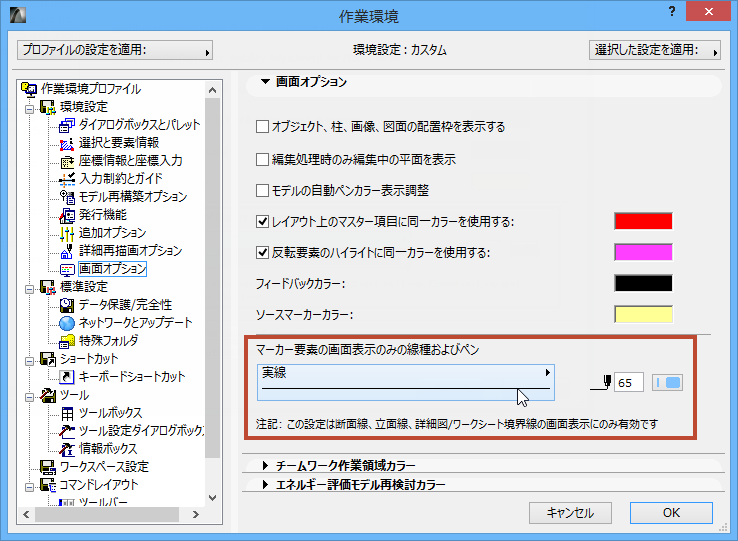The image size is (738, 541).
Task: Click the tree horizontal scroll right arrow
Action: coord(196,515)
